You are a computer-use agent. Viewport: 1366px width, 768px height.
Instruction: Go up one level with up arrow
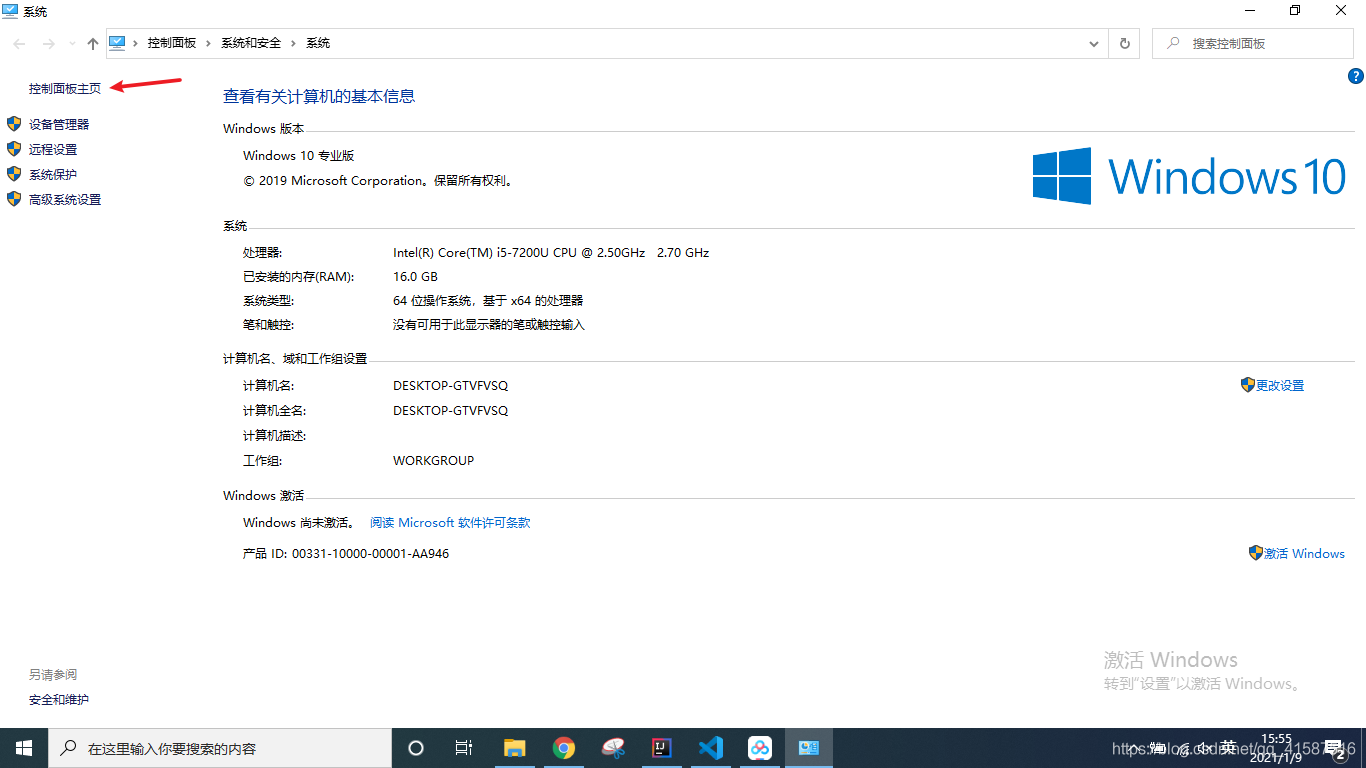[x=93, y=44]
